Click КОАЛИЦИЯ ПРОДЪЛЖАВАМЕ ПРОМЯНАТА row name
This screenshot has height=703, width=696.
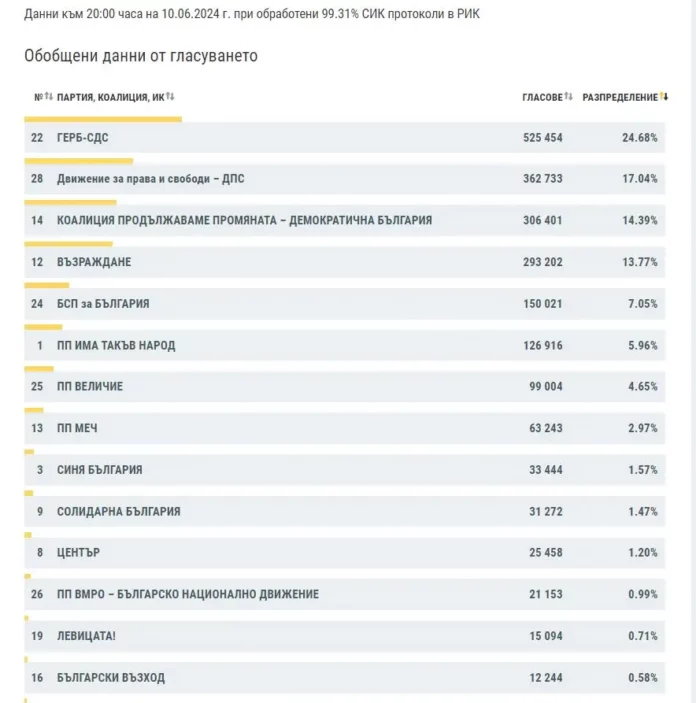(x=244, y=220)
